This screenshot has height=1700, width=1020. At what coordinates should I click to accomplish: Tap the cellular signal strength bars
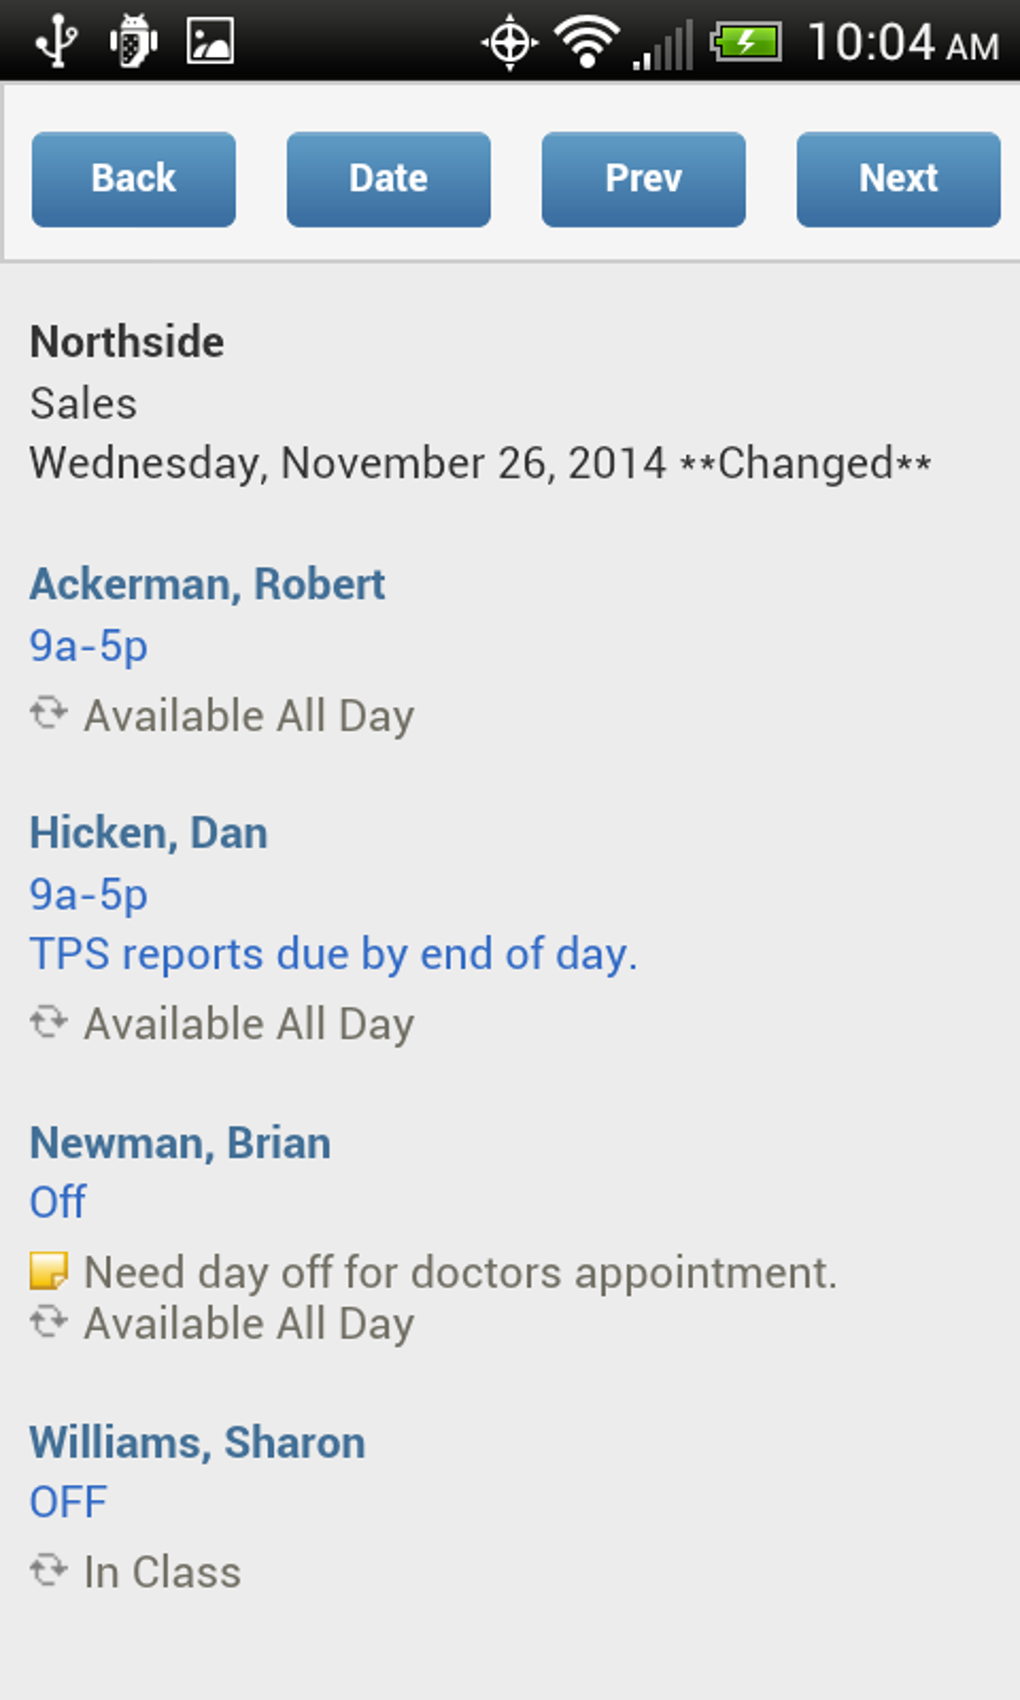663,46
